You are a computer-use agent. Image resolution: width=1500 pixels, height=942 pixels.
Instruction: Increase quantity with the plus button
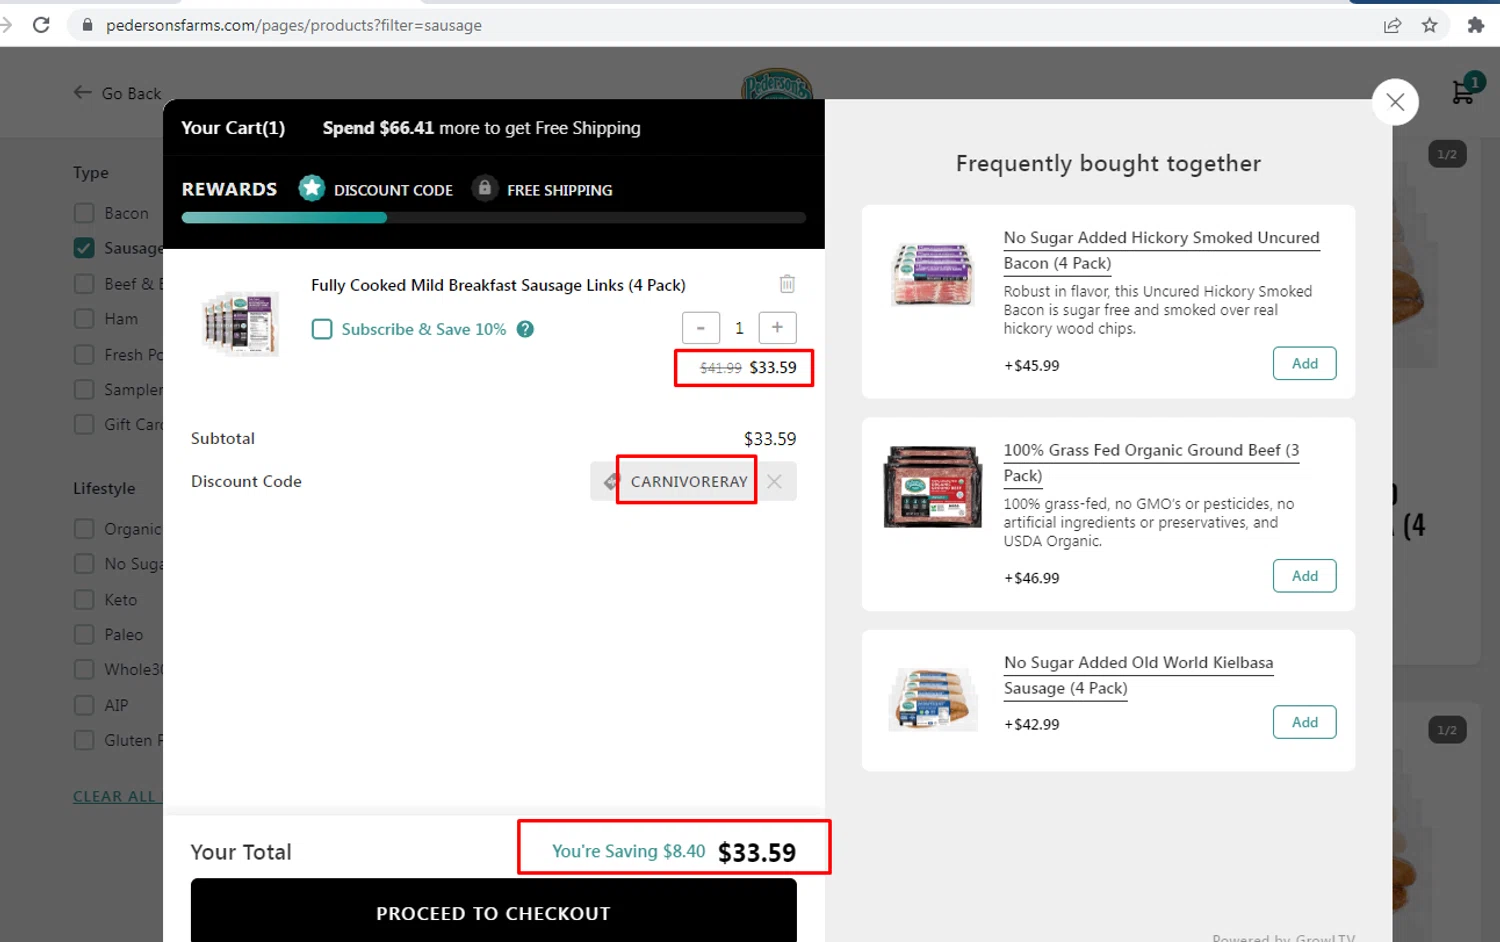pyautogui.click(x=777, y=328)
